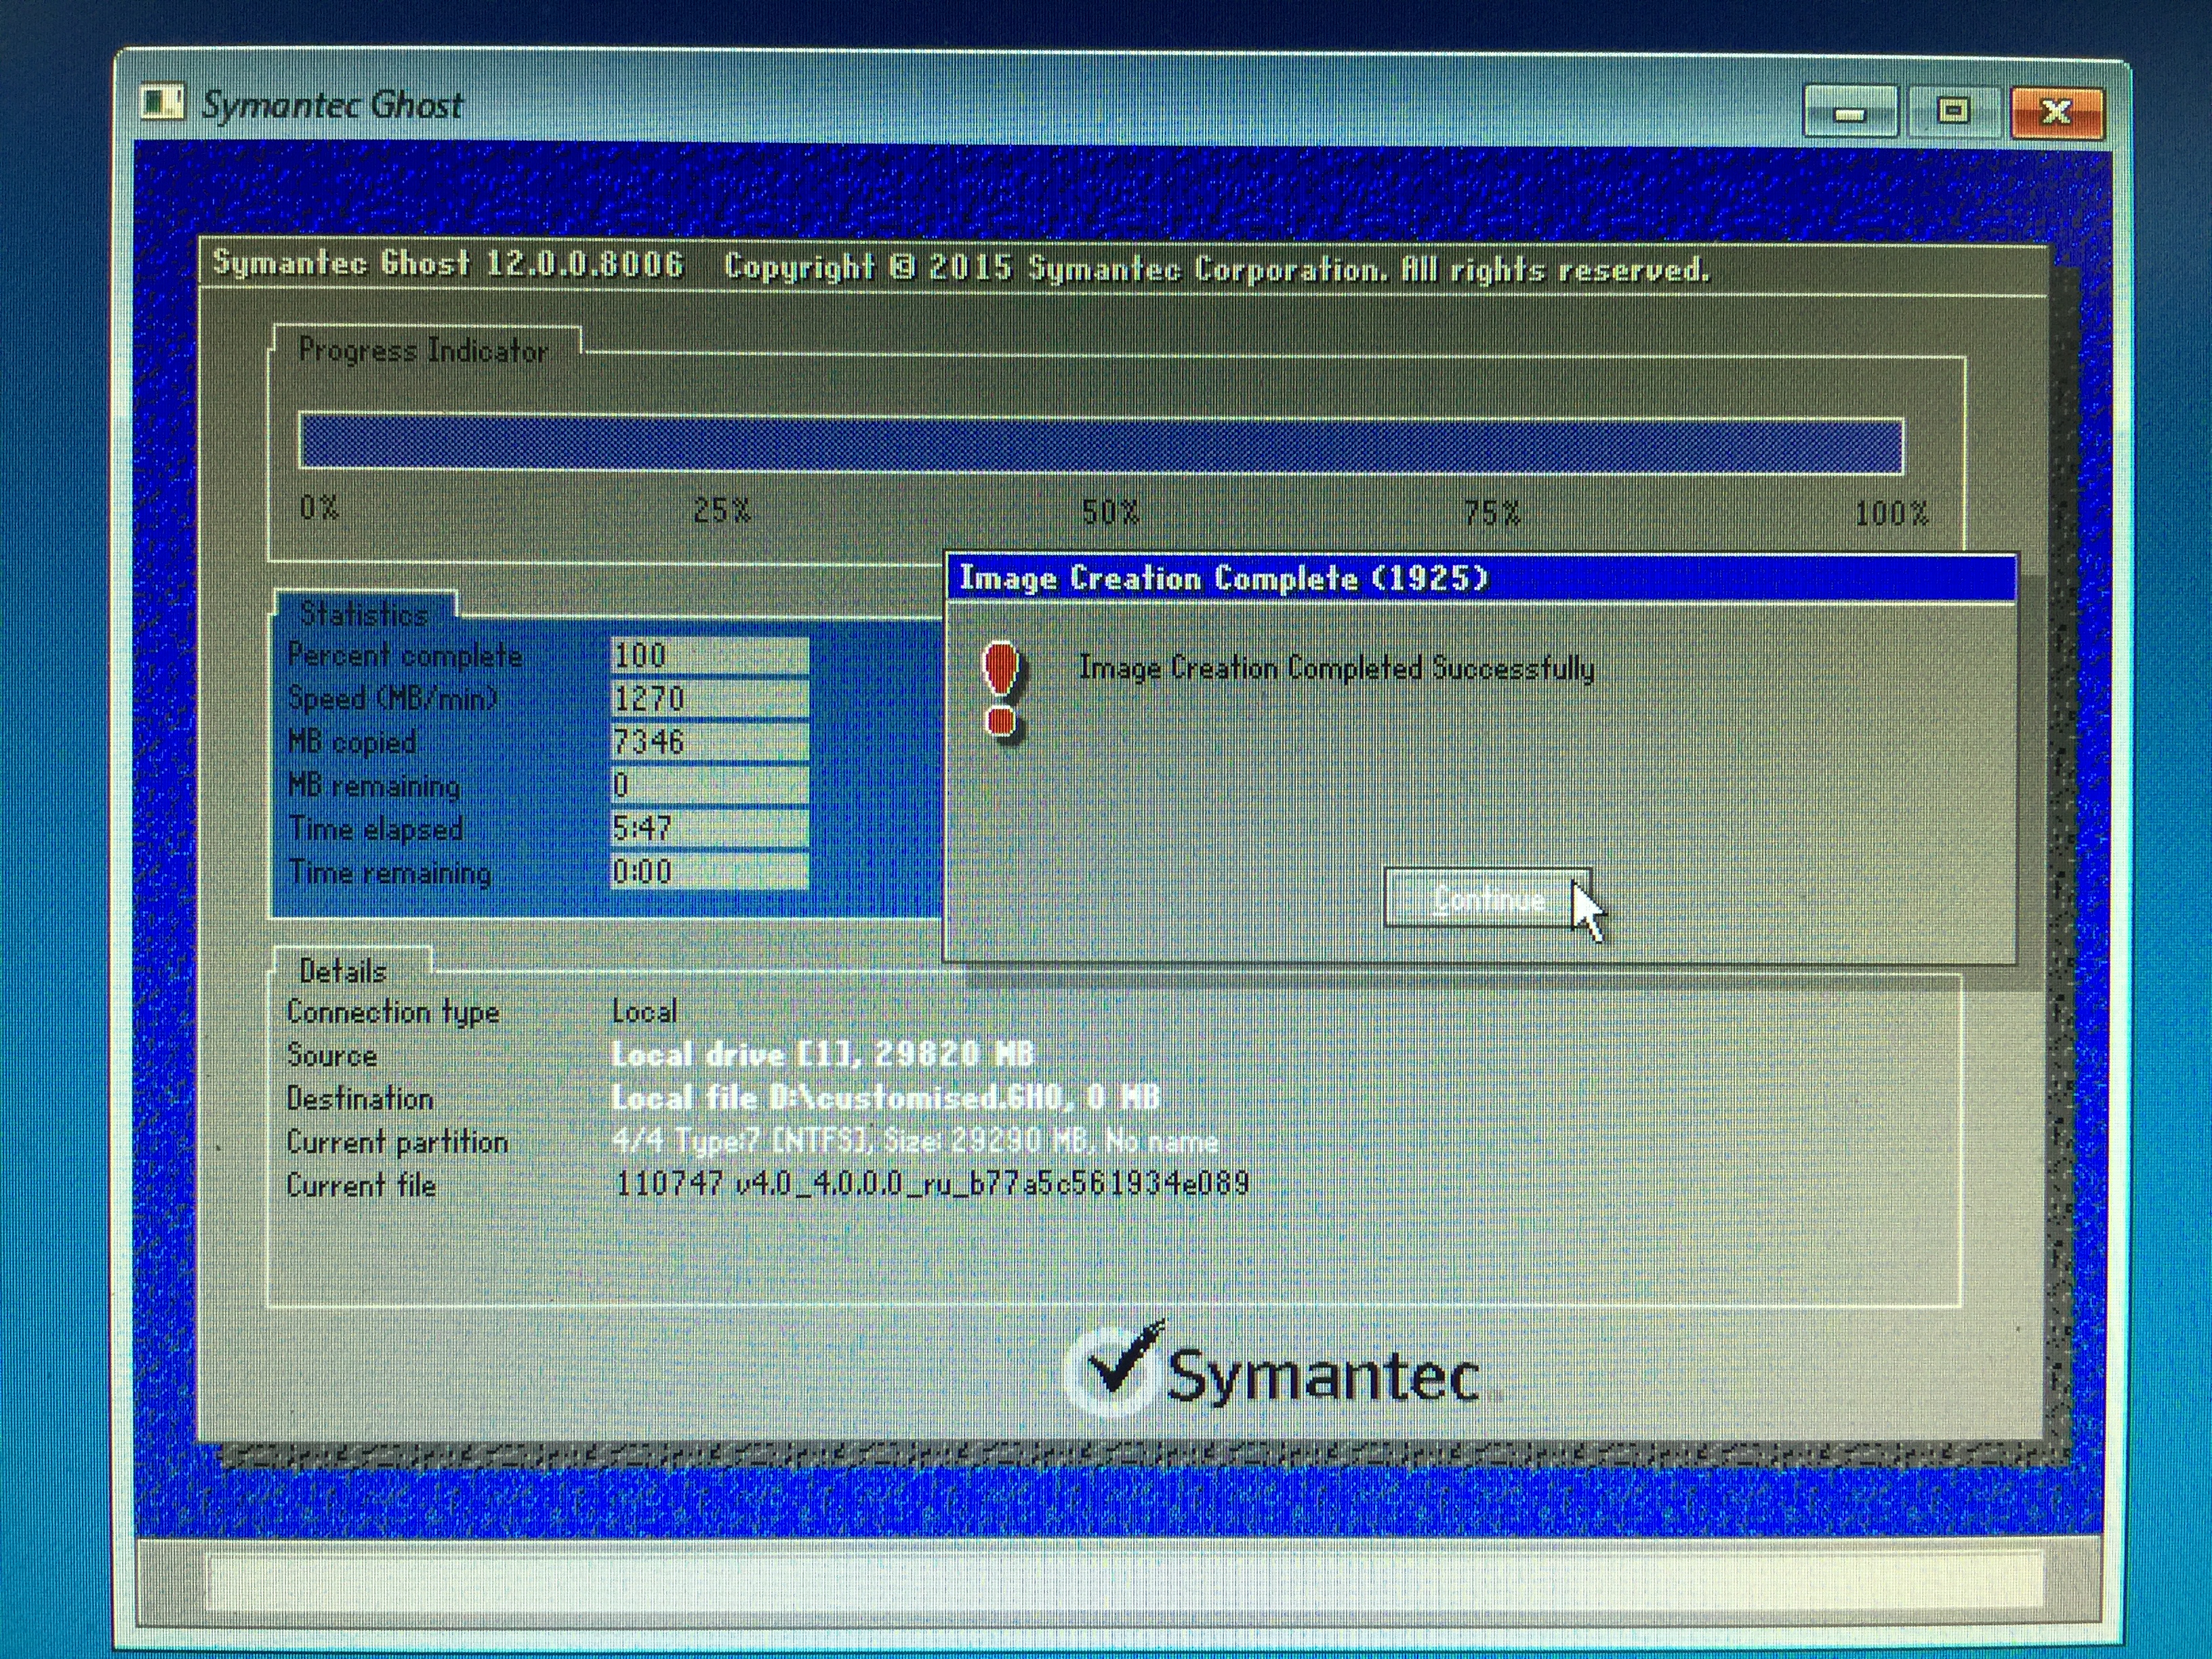The height and width of the screenshot is (1659, 2212).
Task: Select the Statistics panel label
Action: pos(364,613)
